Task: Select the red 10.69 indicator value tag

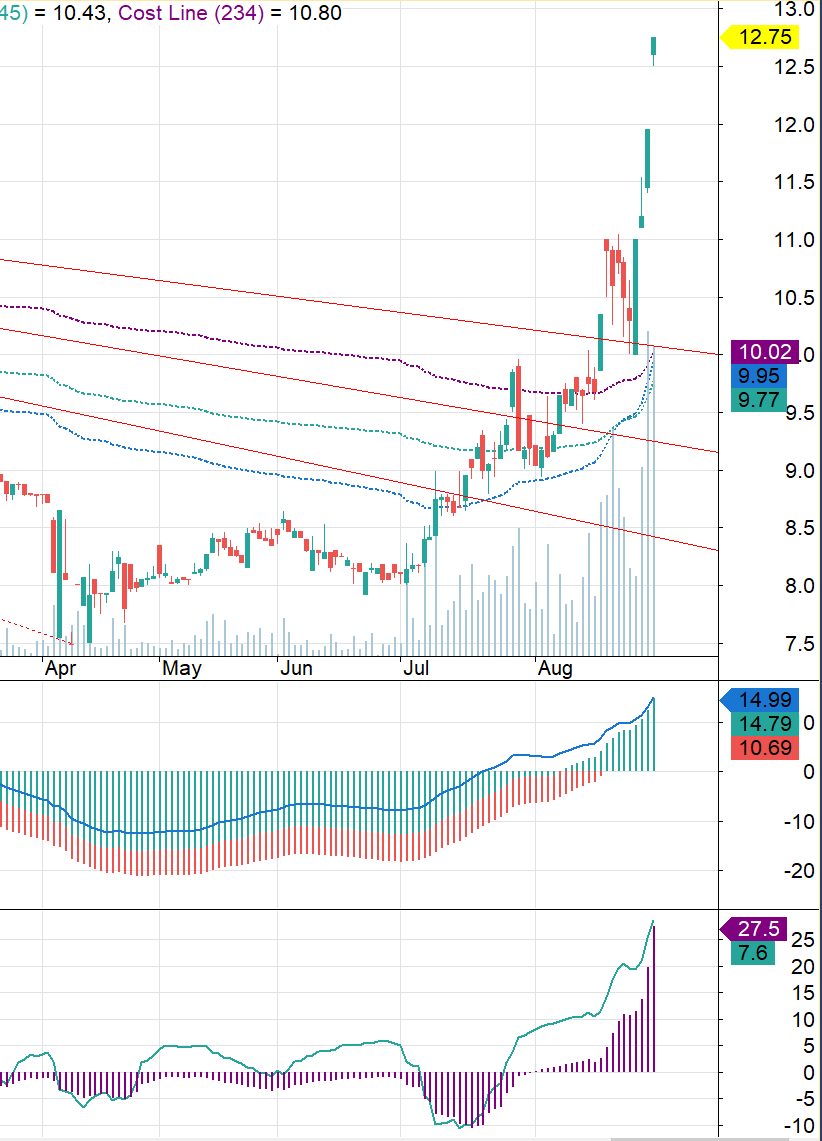Action: [765, 748]
